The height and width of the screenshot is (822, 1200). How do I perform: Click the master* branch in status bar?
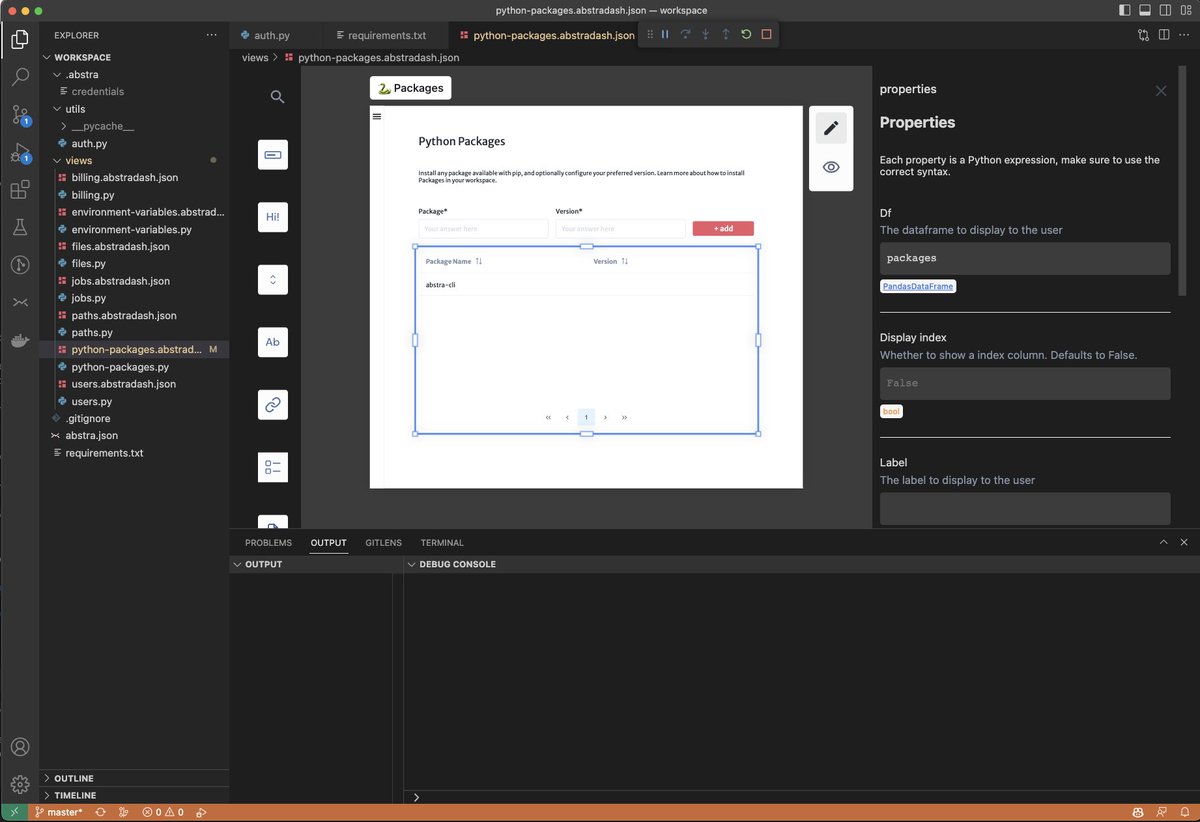tap(59, 812)
